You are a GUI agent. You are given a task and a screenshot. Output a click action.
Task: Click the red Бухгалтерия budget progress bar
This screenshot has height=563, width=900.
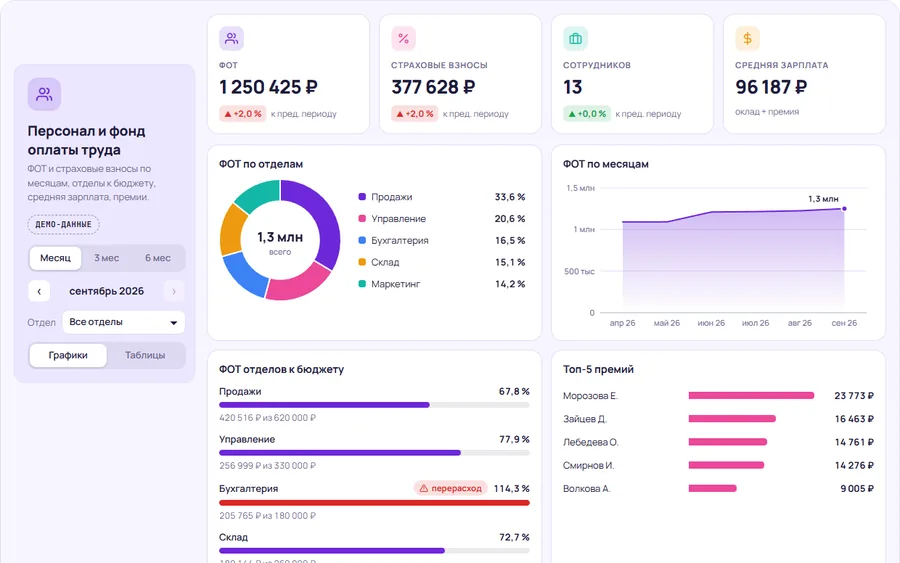[374, 503]
